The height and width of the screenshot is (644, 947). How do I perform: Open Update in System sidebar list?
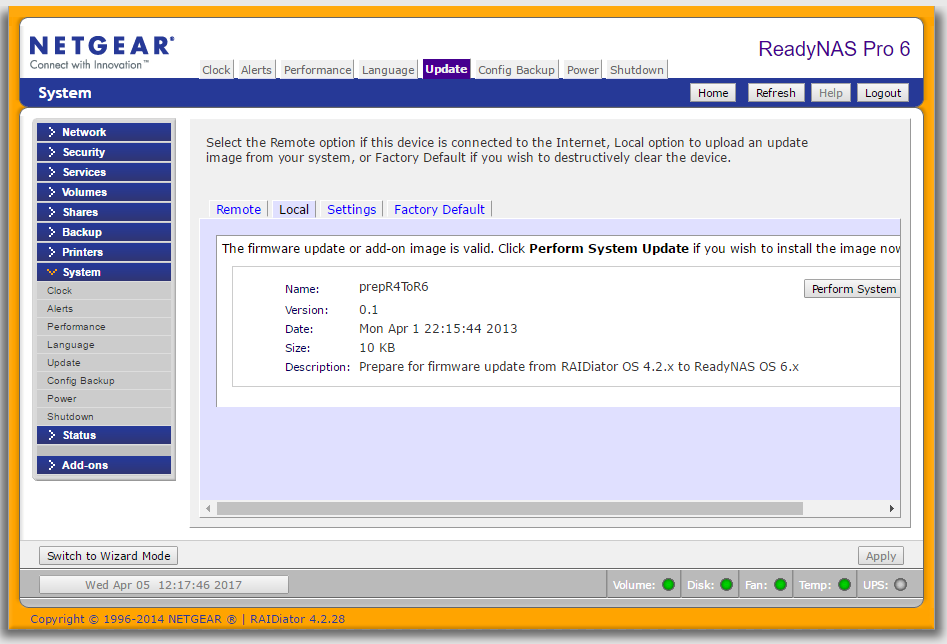pyautogui.click(x=104, y=363)
